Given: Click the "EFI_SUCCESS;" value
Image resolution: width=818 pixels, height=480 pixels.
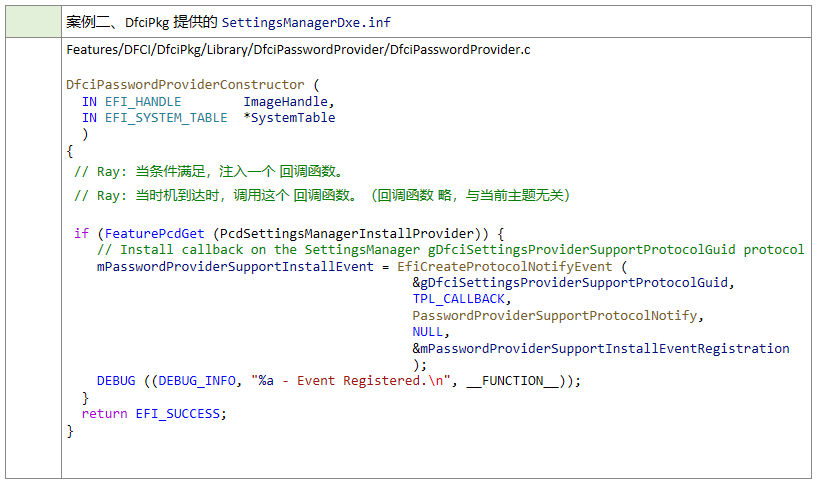Looking at the screenshot, I should tap(181, 414).
